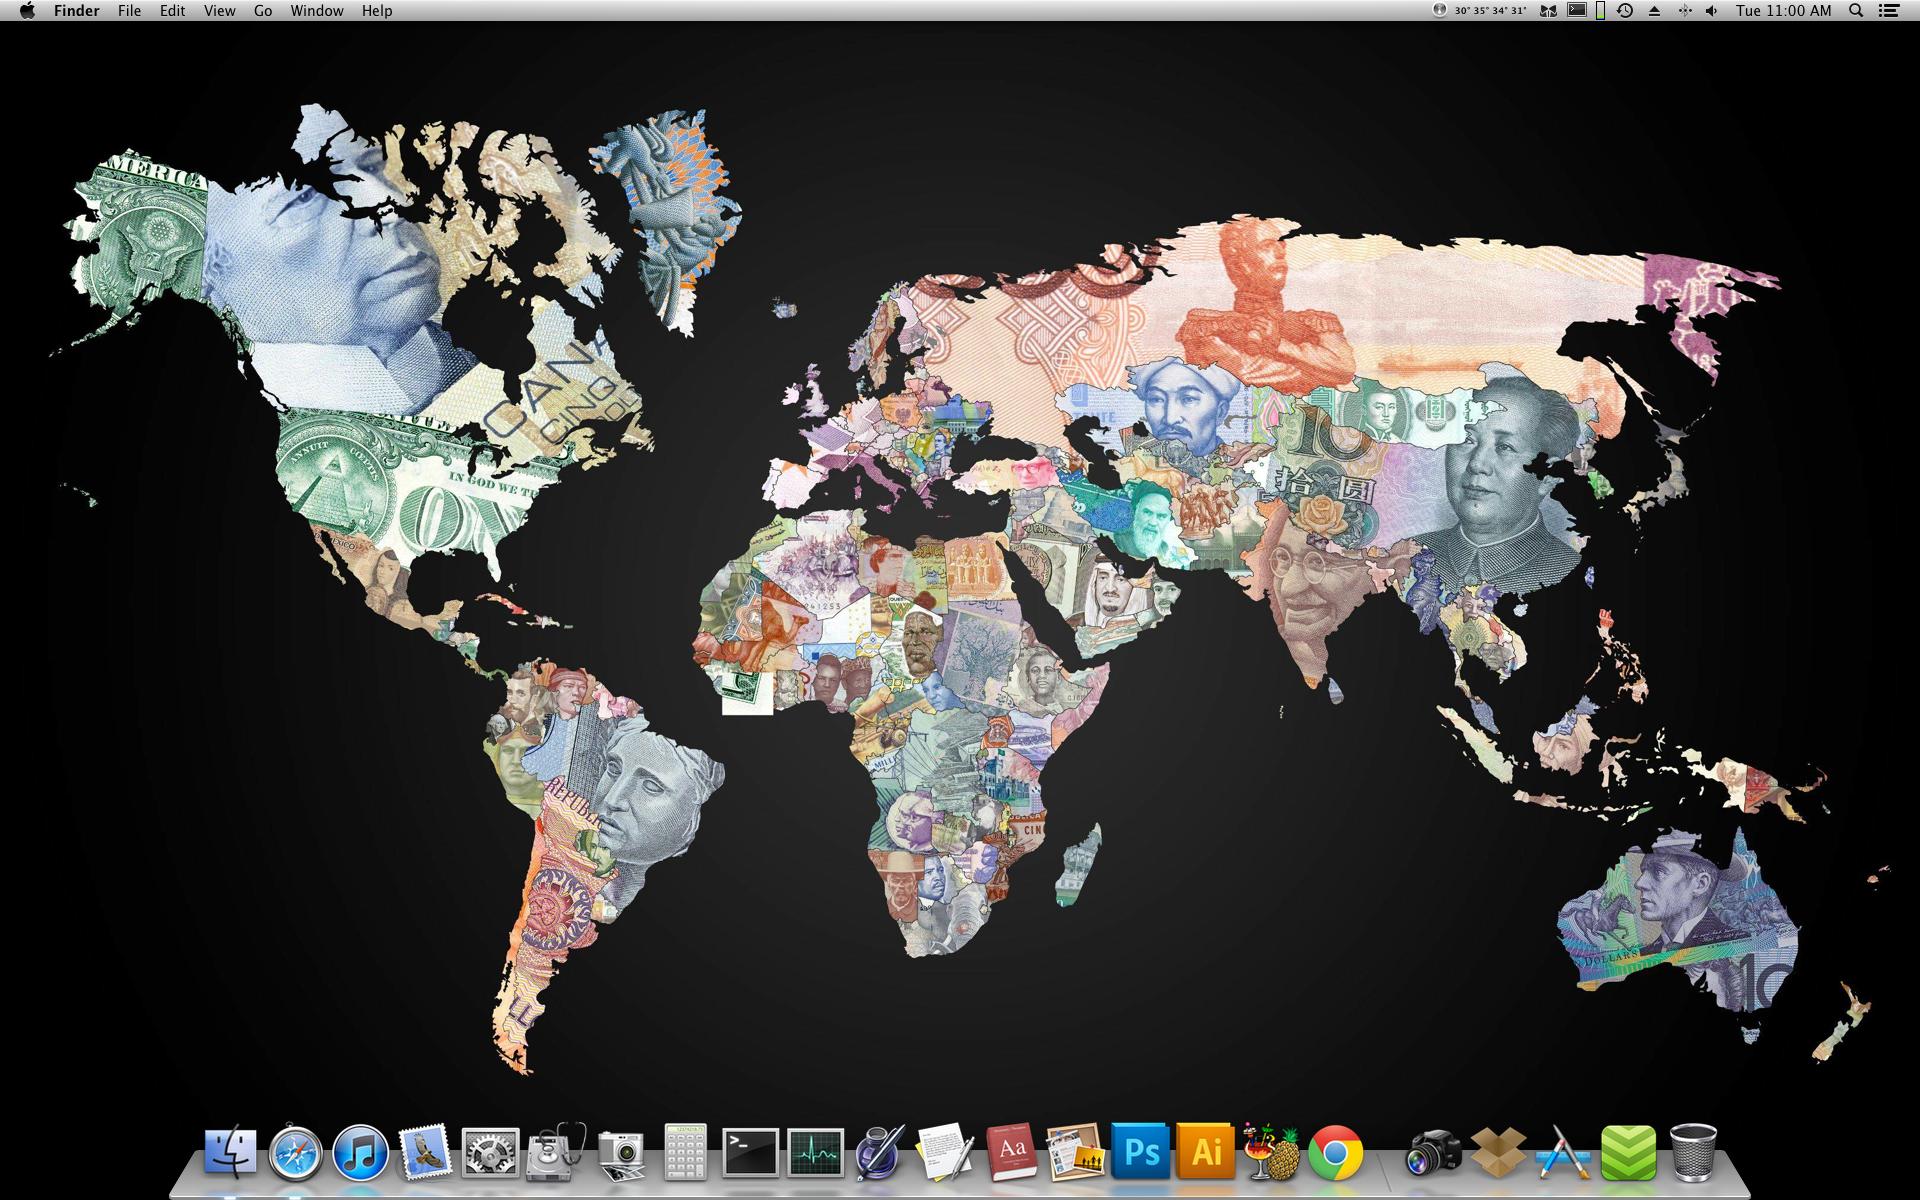Open the Dropbox cardboard box in dock
1920x1200 pixels.
(x=1498, y=1153)
